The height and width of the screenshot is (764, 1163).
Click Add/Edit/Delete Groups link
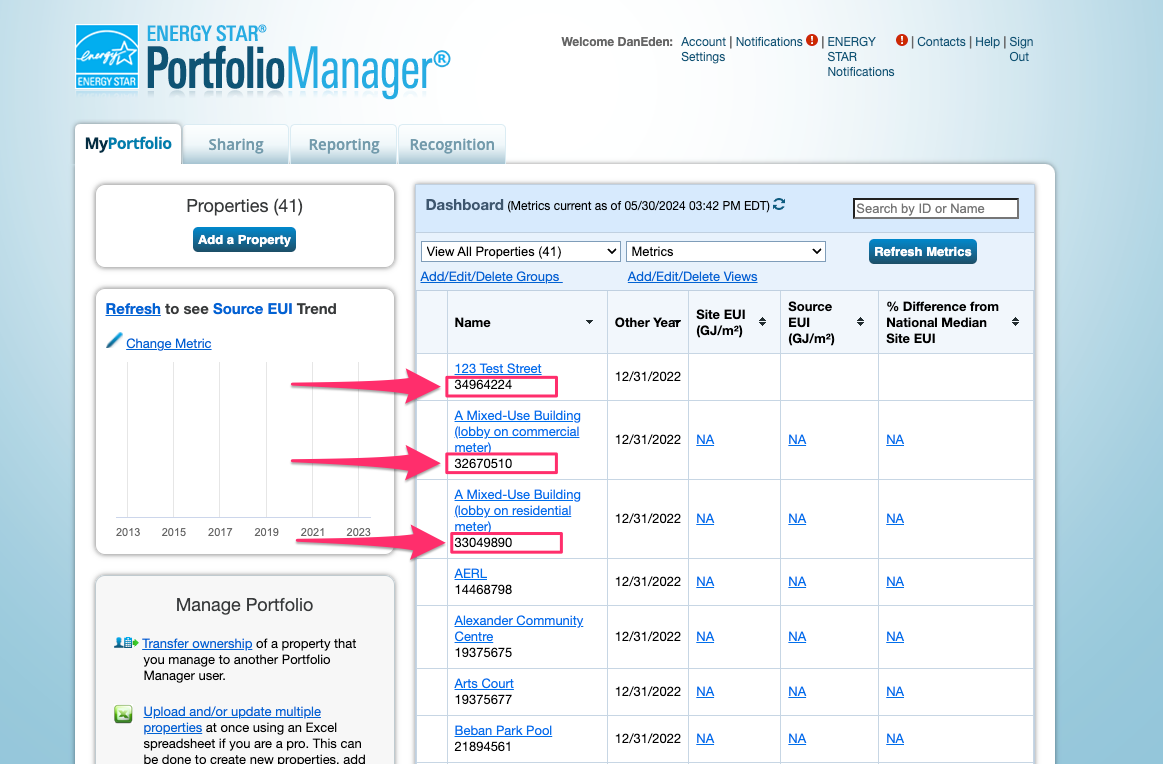tap(491, 277)
